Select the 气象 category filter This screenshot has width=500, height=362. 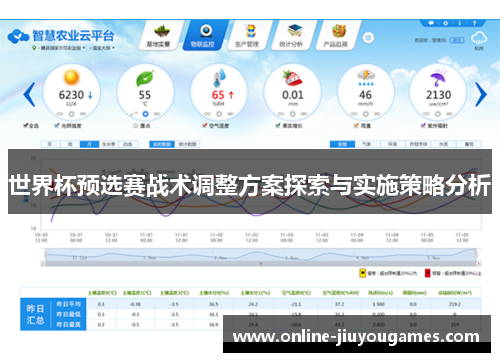click(x=367, y=144)
